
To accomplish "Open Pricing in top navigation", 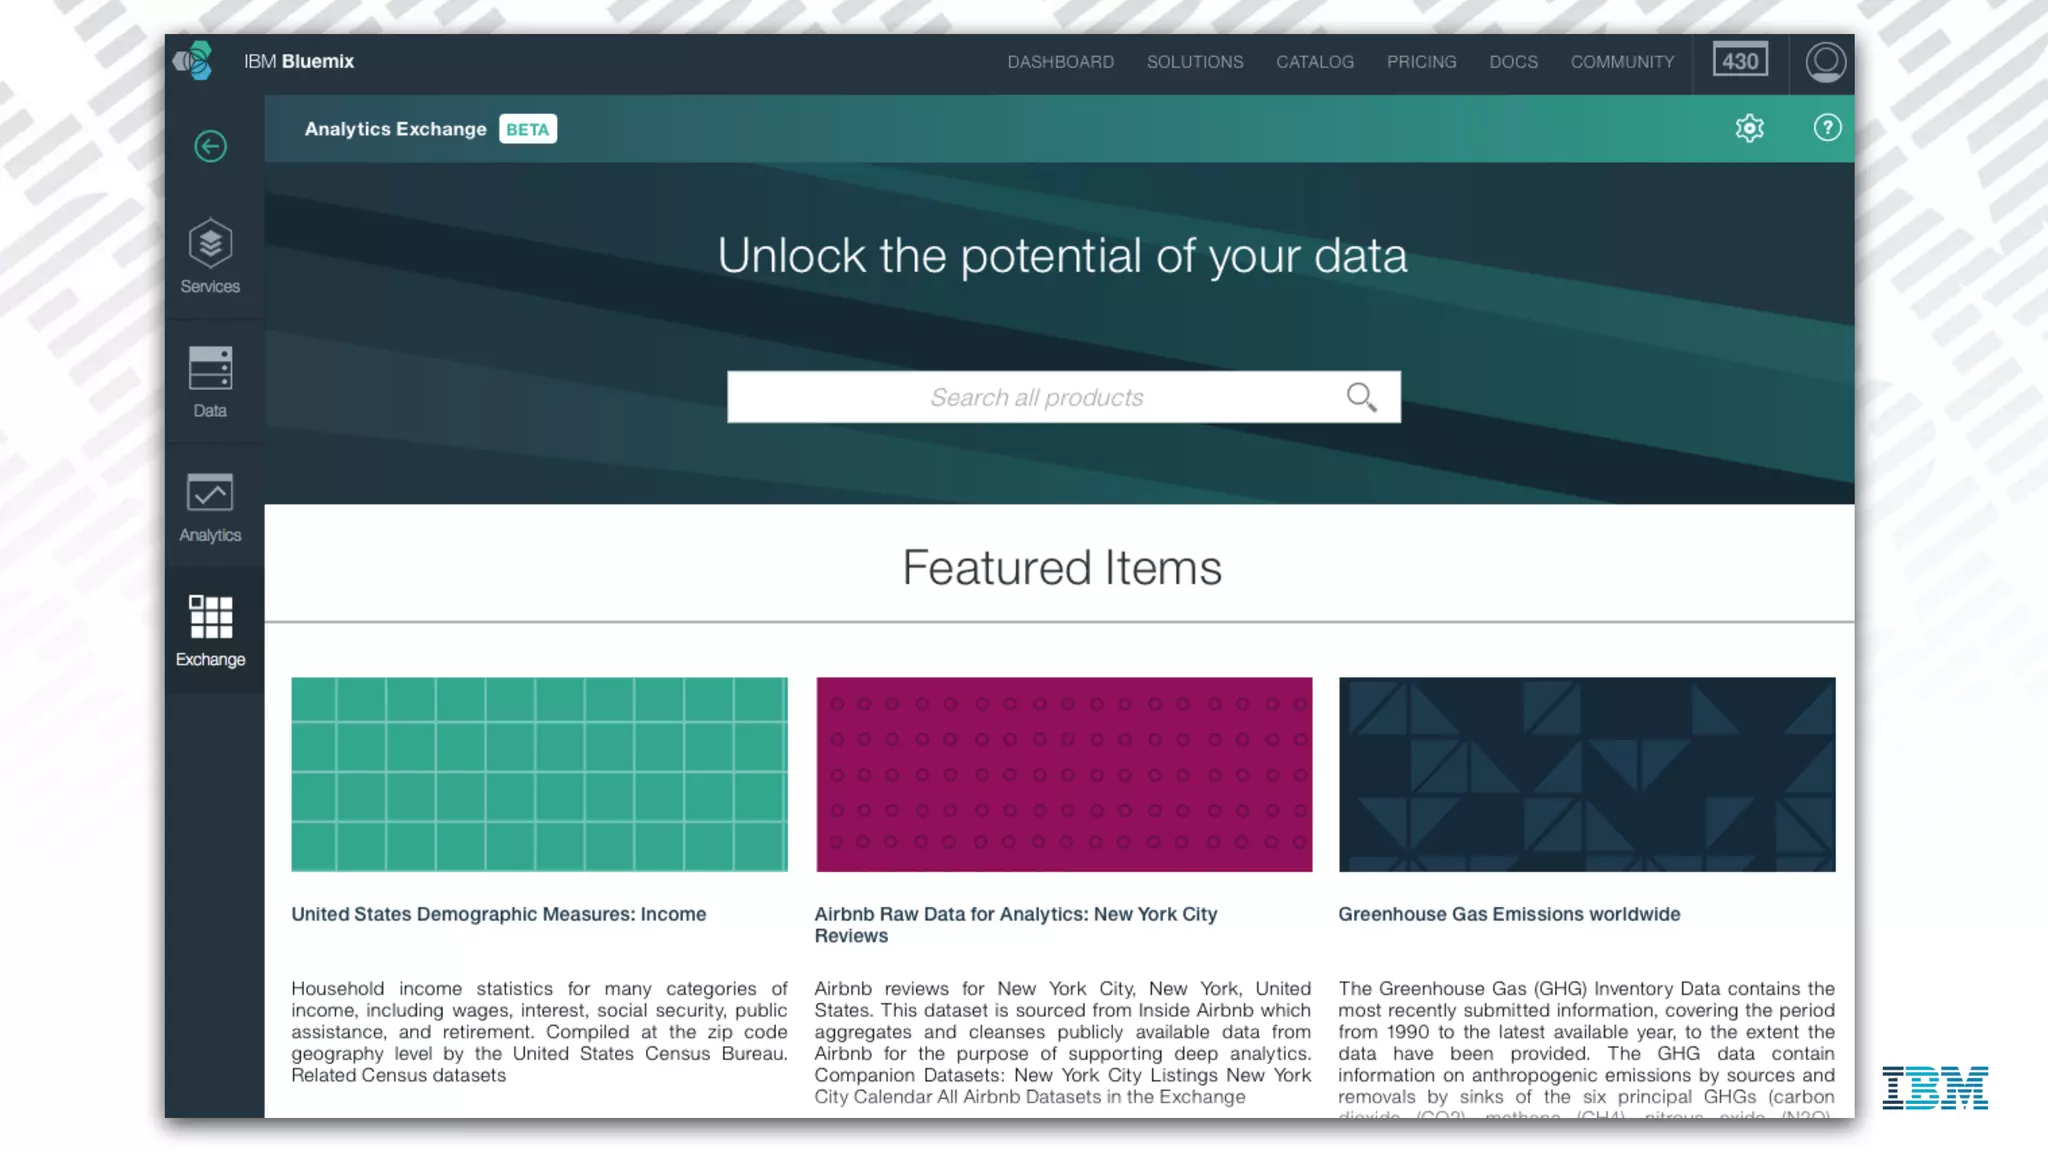I will (x=1421, y=62).
